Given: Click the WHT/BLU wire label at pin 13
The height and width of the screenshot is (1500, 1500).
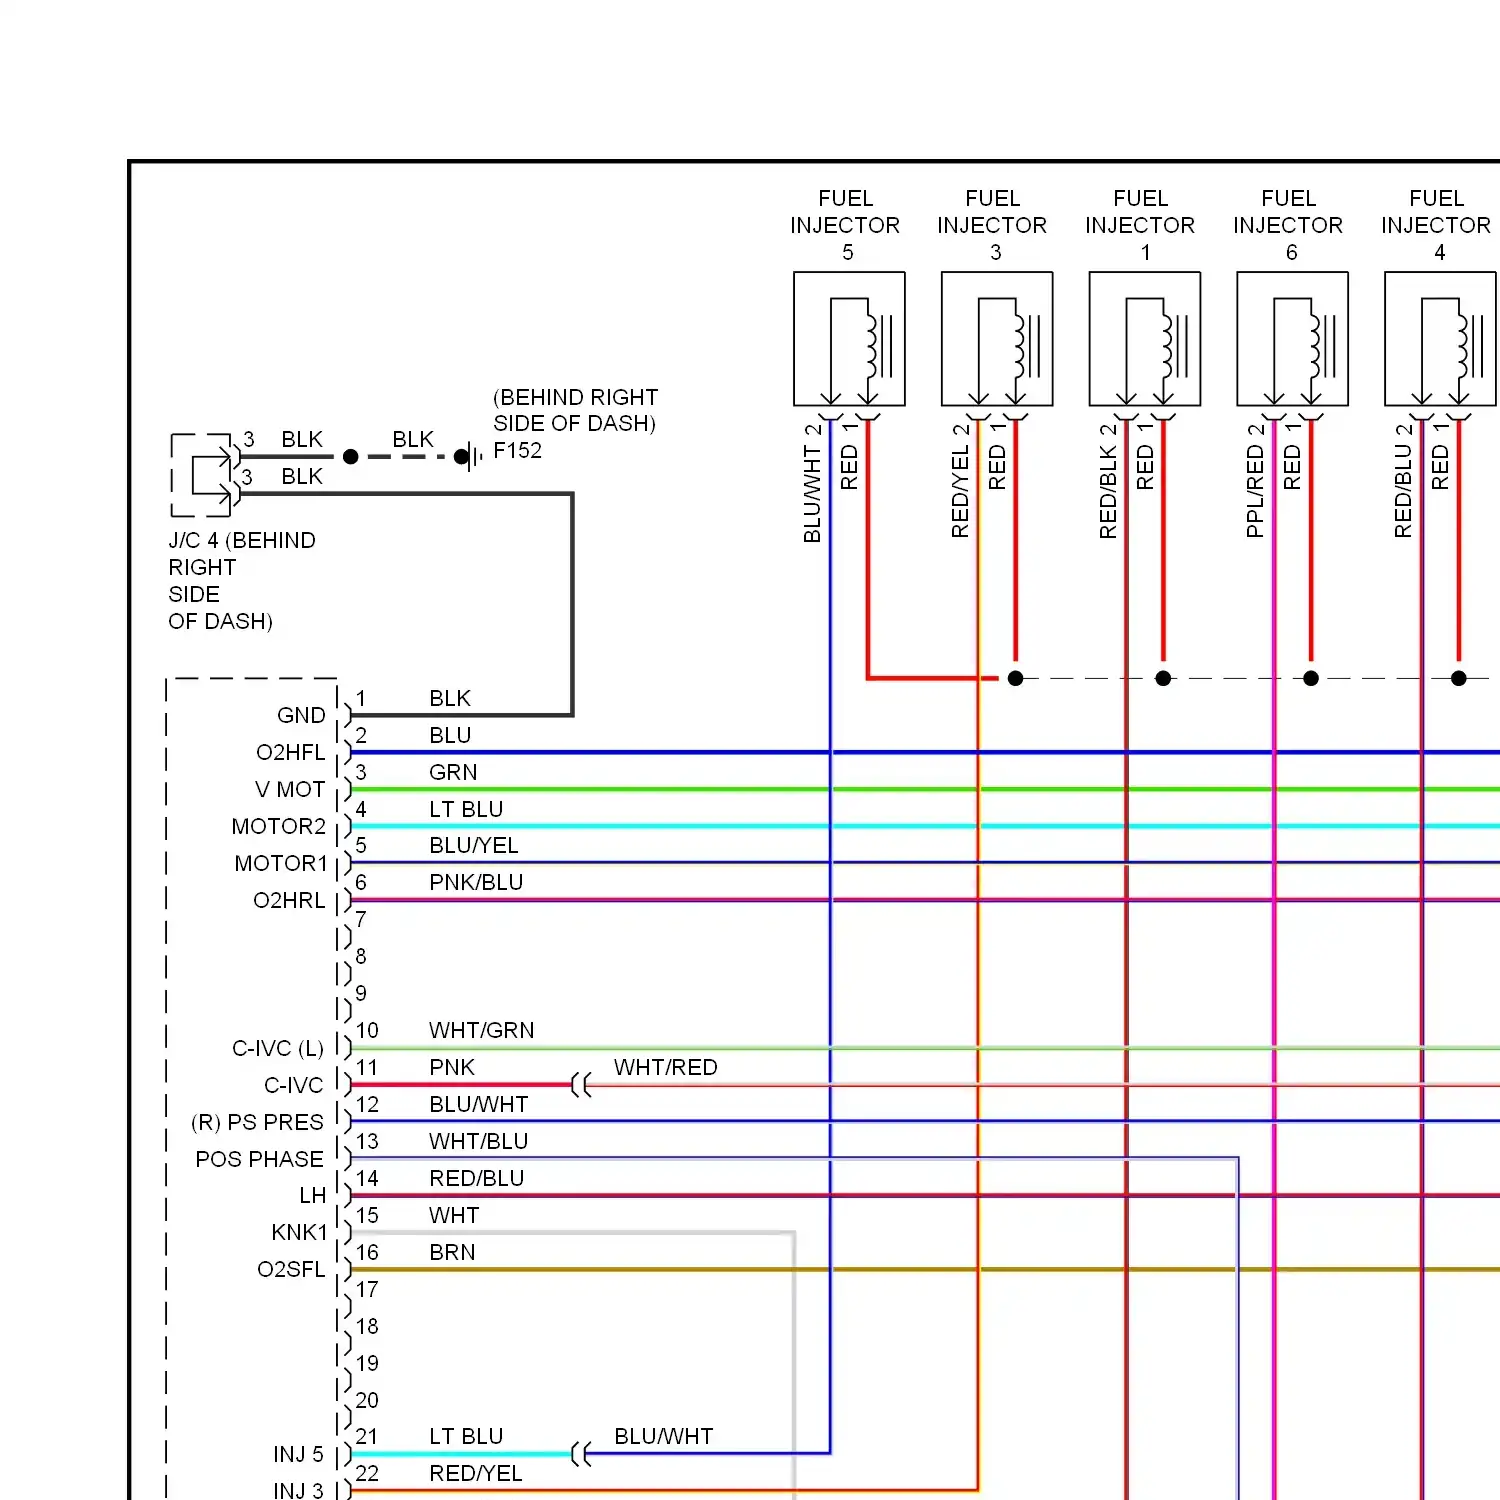Looking at the screenshot, I should pos(479,1142).
